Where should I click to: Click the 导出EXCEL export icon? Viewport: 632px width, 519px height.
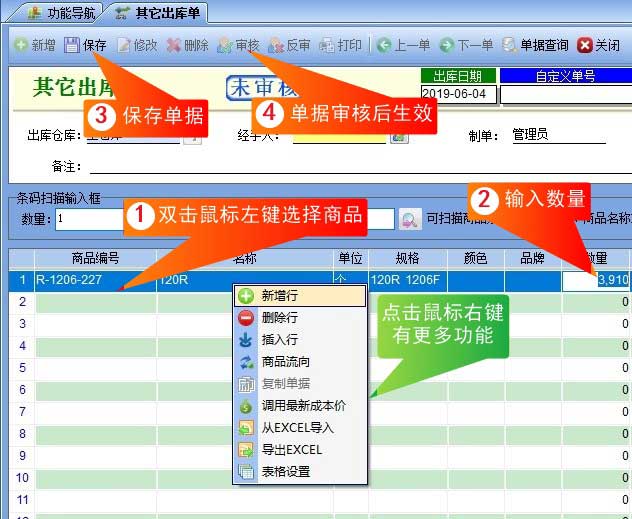tap(245, 450)
